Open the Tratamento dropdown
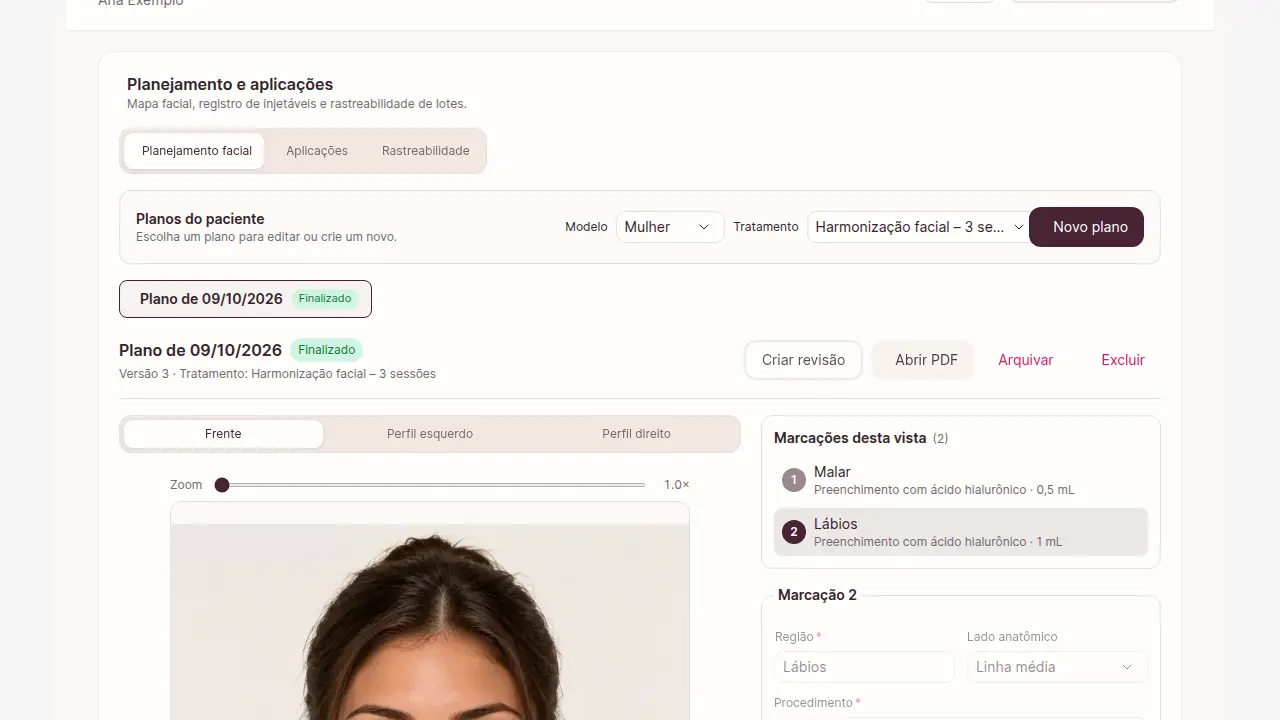Viewport: 1280px width, 720px height. [918, 227]
